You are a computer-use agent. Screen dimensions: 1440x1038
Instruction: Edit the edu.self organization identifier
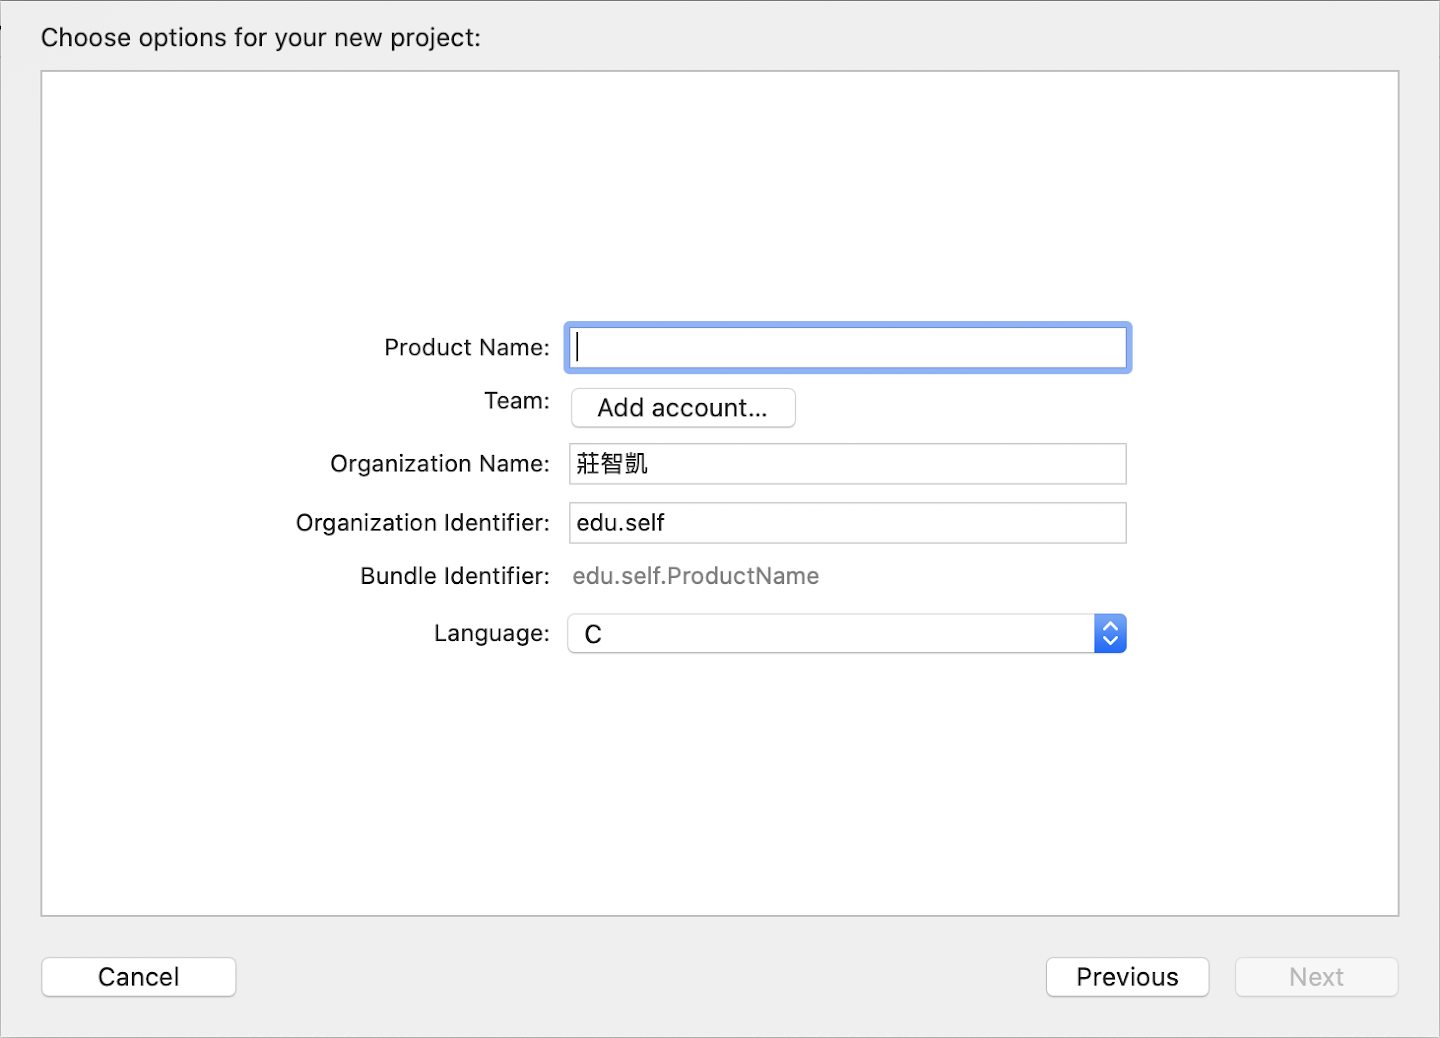[x=846, y=522]
